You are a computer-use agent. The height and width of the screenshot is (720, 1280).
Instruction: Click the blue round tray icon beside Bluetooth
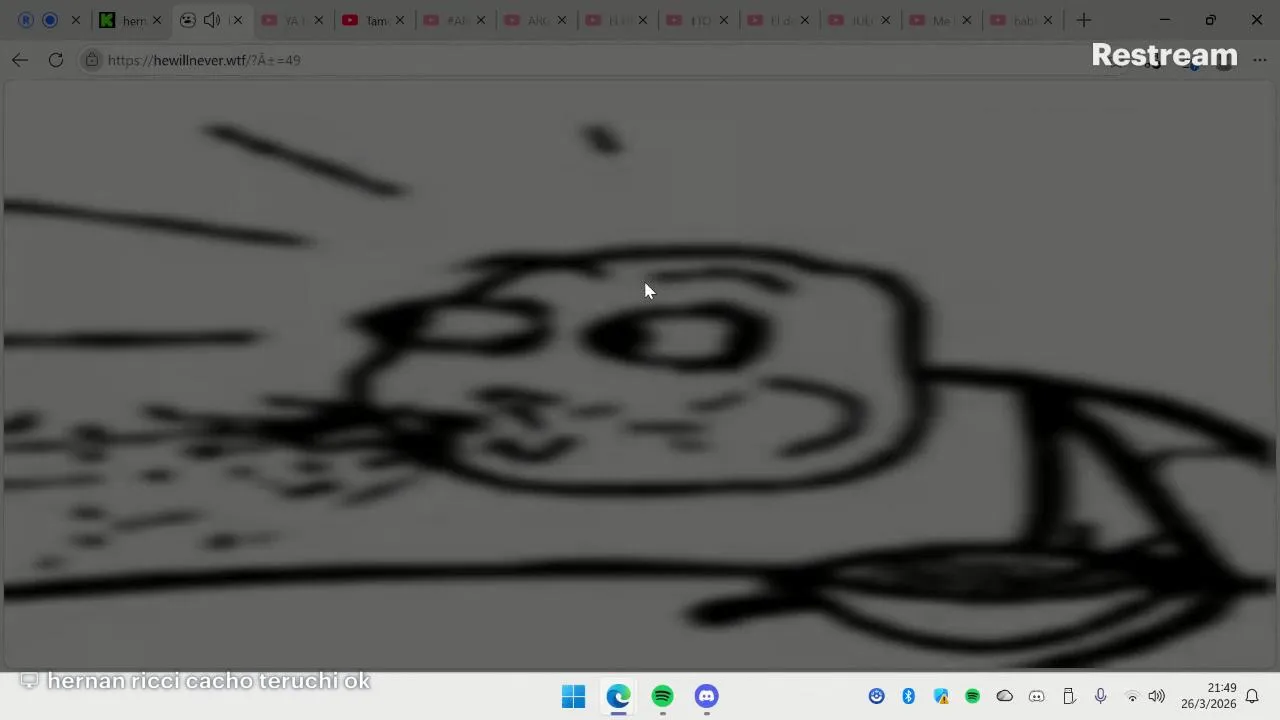click(x=877, y=696)
